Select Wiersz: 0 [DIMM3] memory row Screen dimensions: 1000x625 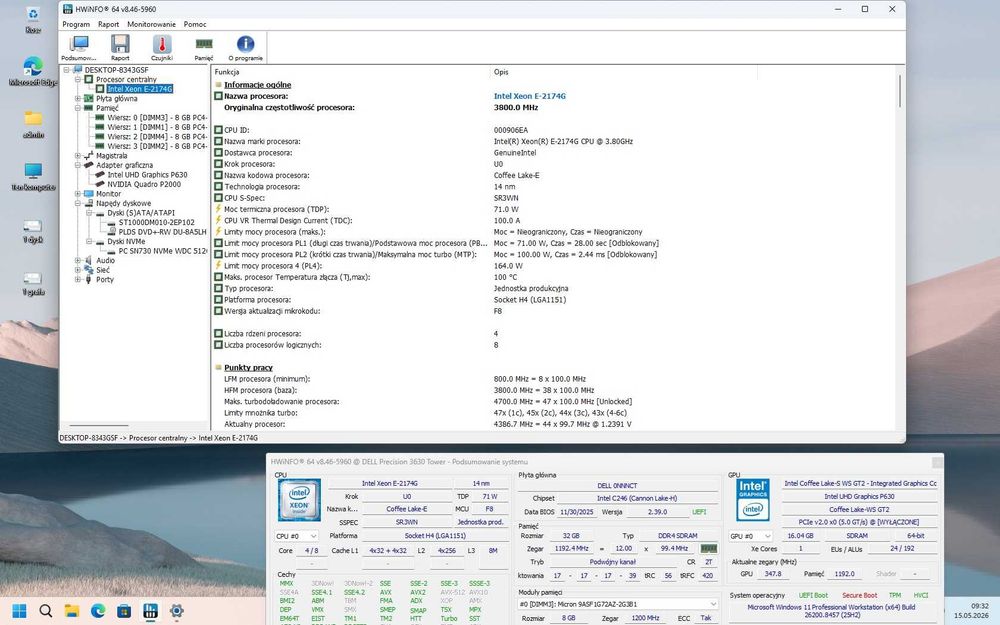click(x=157, y=118)
